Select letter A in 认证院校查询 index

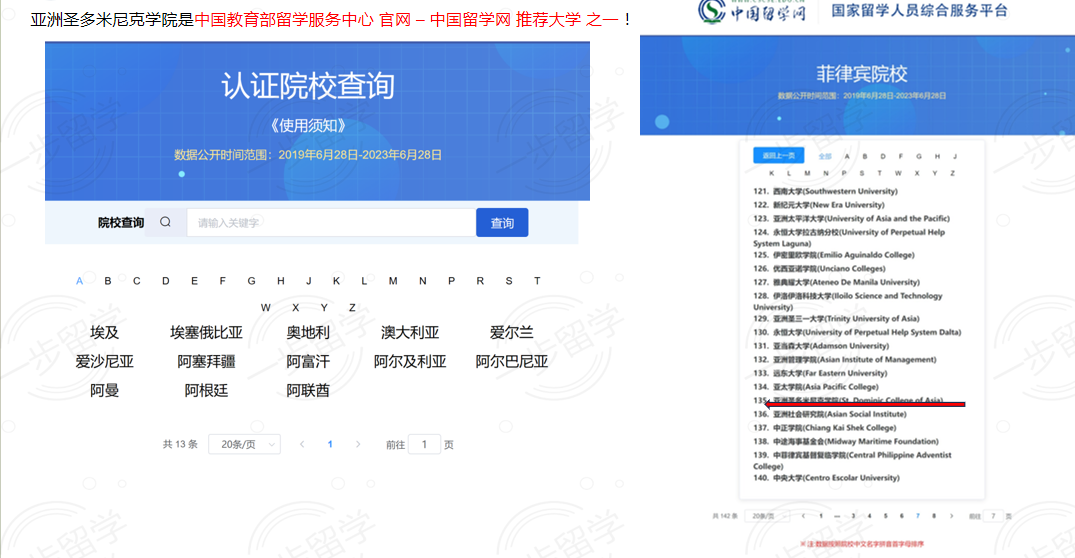point(80,281)
